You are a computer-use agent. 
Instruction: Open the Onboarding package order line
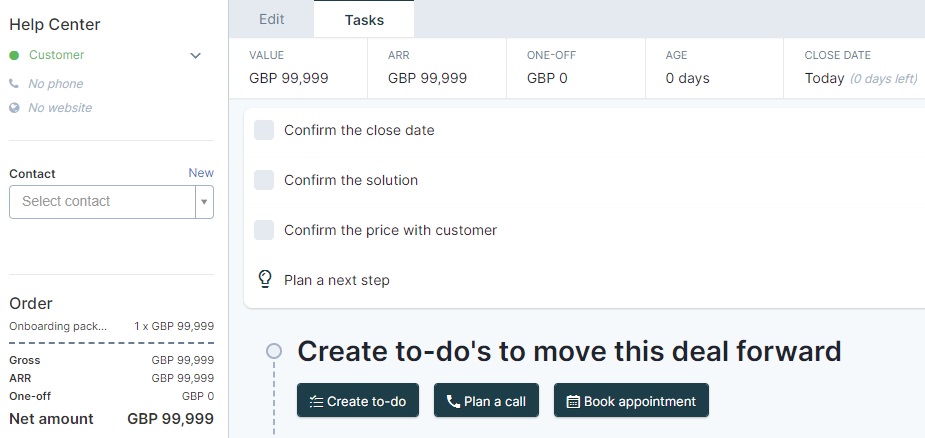(111, 326)
